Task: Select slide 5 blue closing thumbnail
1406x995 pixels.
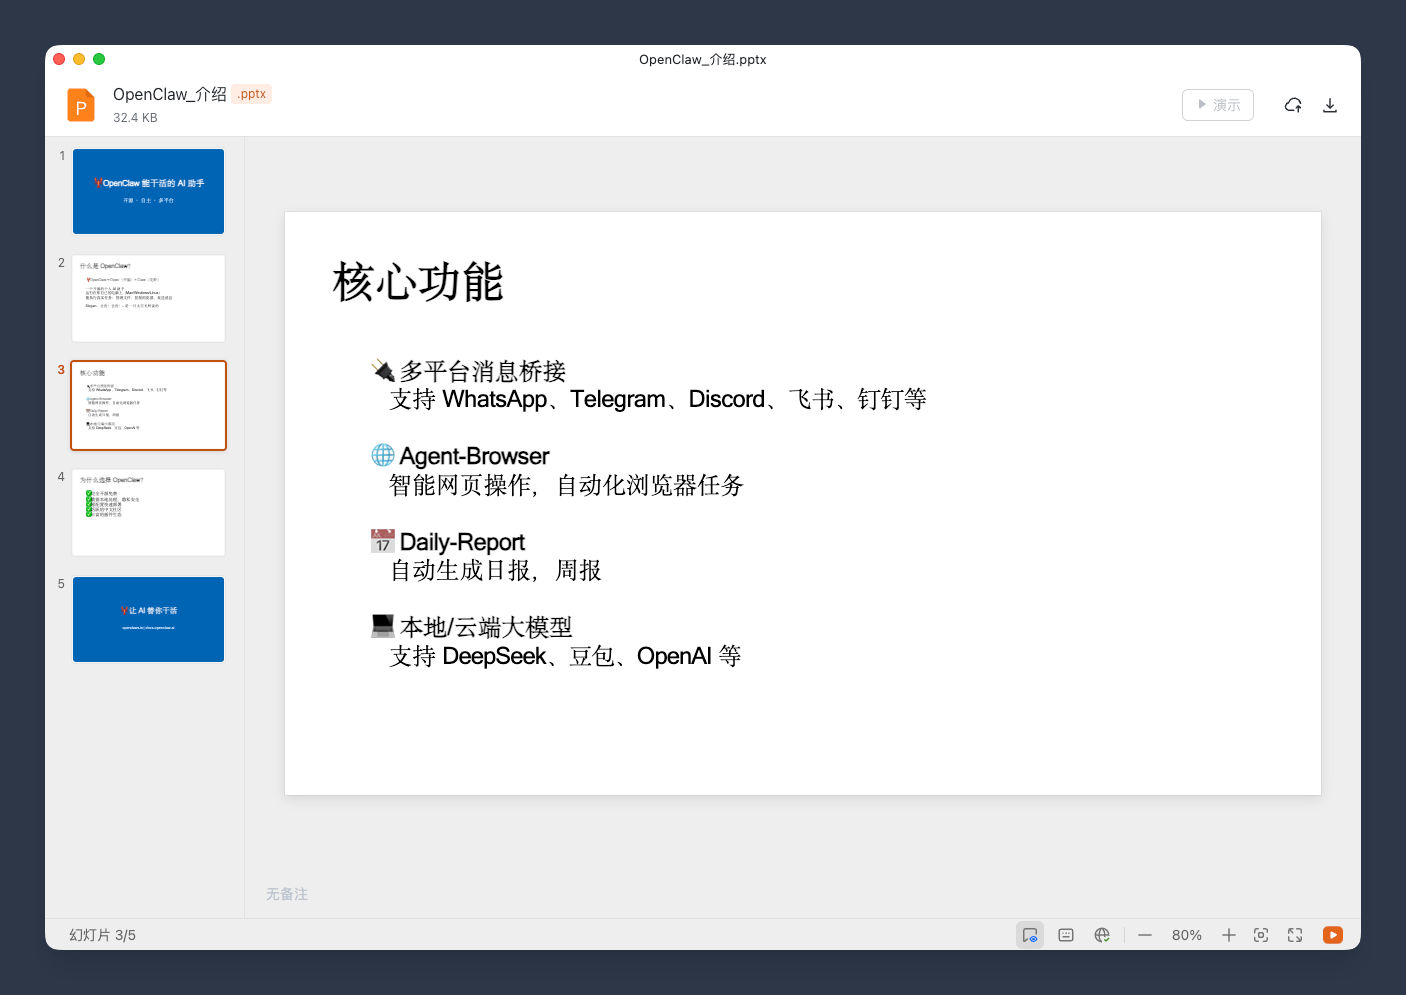Action: point(148,619)
